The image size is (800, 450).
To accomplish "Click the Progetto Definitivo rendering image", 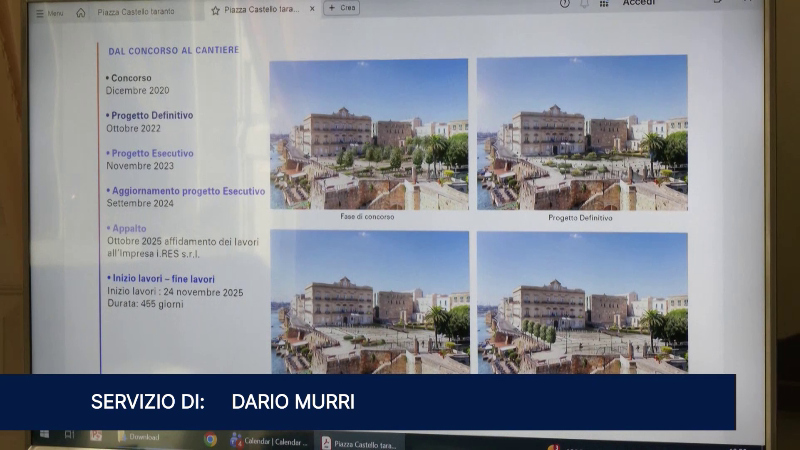I will click(582, 133).
